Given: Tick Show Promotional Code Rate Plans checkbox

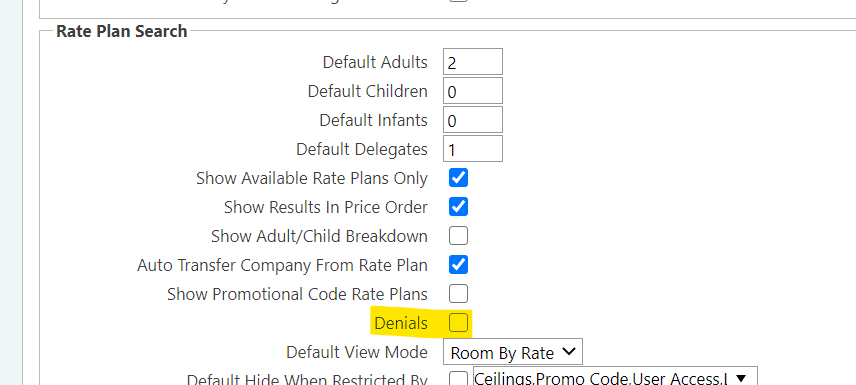Looking at the screenshot, I should click(x=459, y=294).
